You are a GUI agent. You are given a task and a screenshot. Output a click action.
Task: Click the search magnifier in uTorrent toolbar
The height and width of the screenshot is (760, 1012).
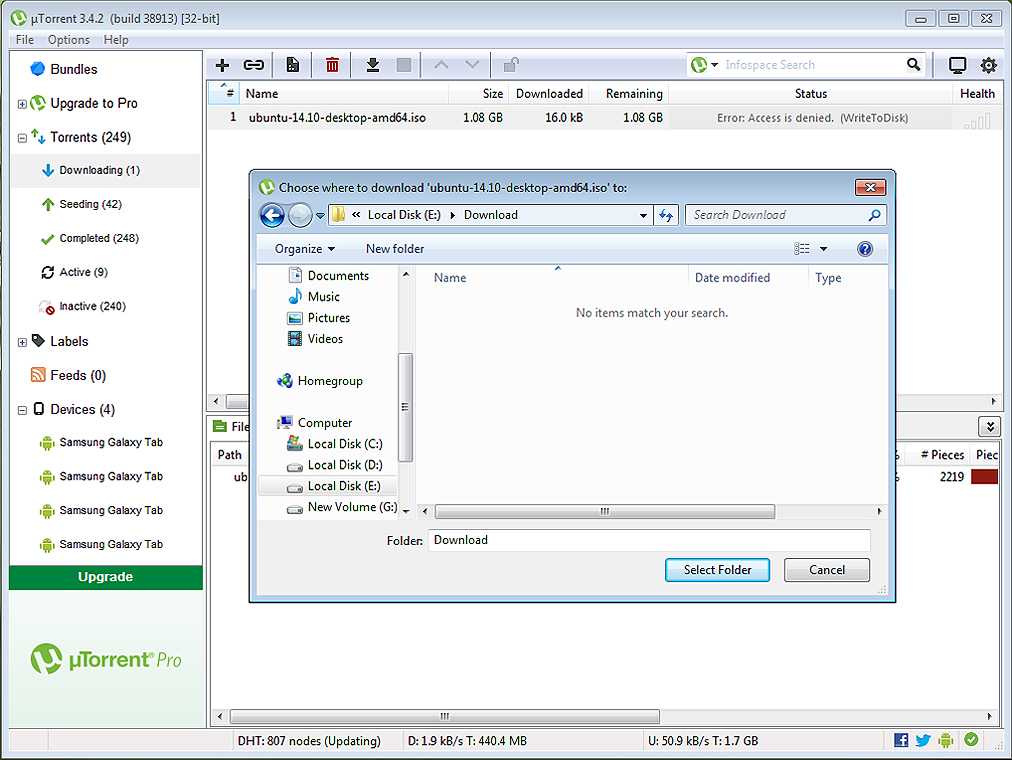(x=913, y=65)
